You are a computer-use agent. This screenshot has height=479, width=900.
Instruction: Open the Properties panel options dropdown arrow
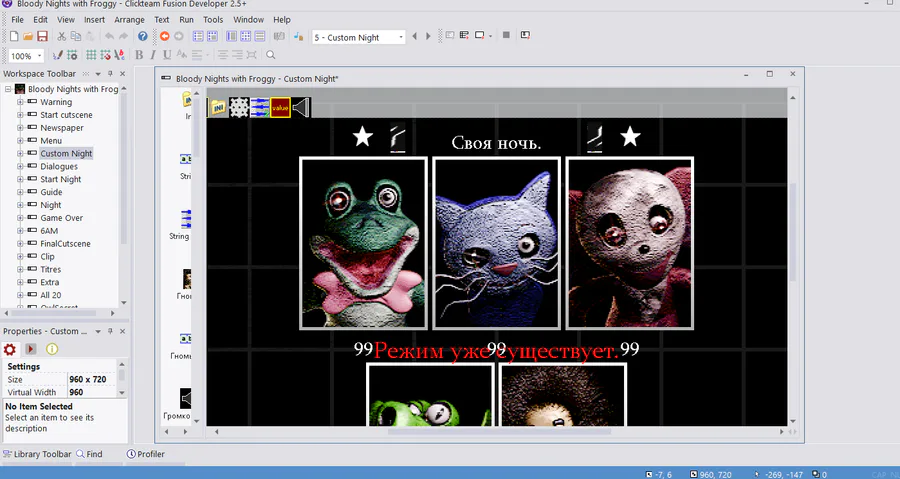[98, 331]
